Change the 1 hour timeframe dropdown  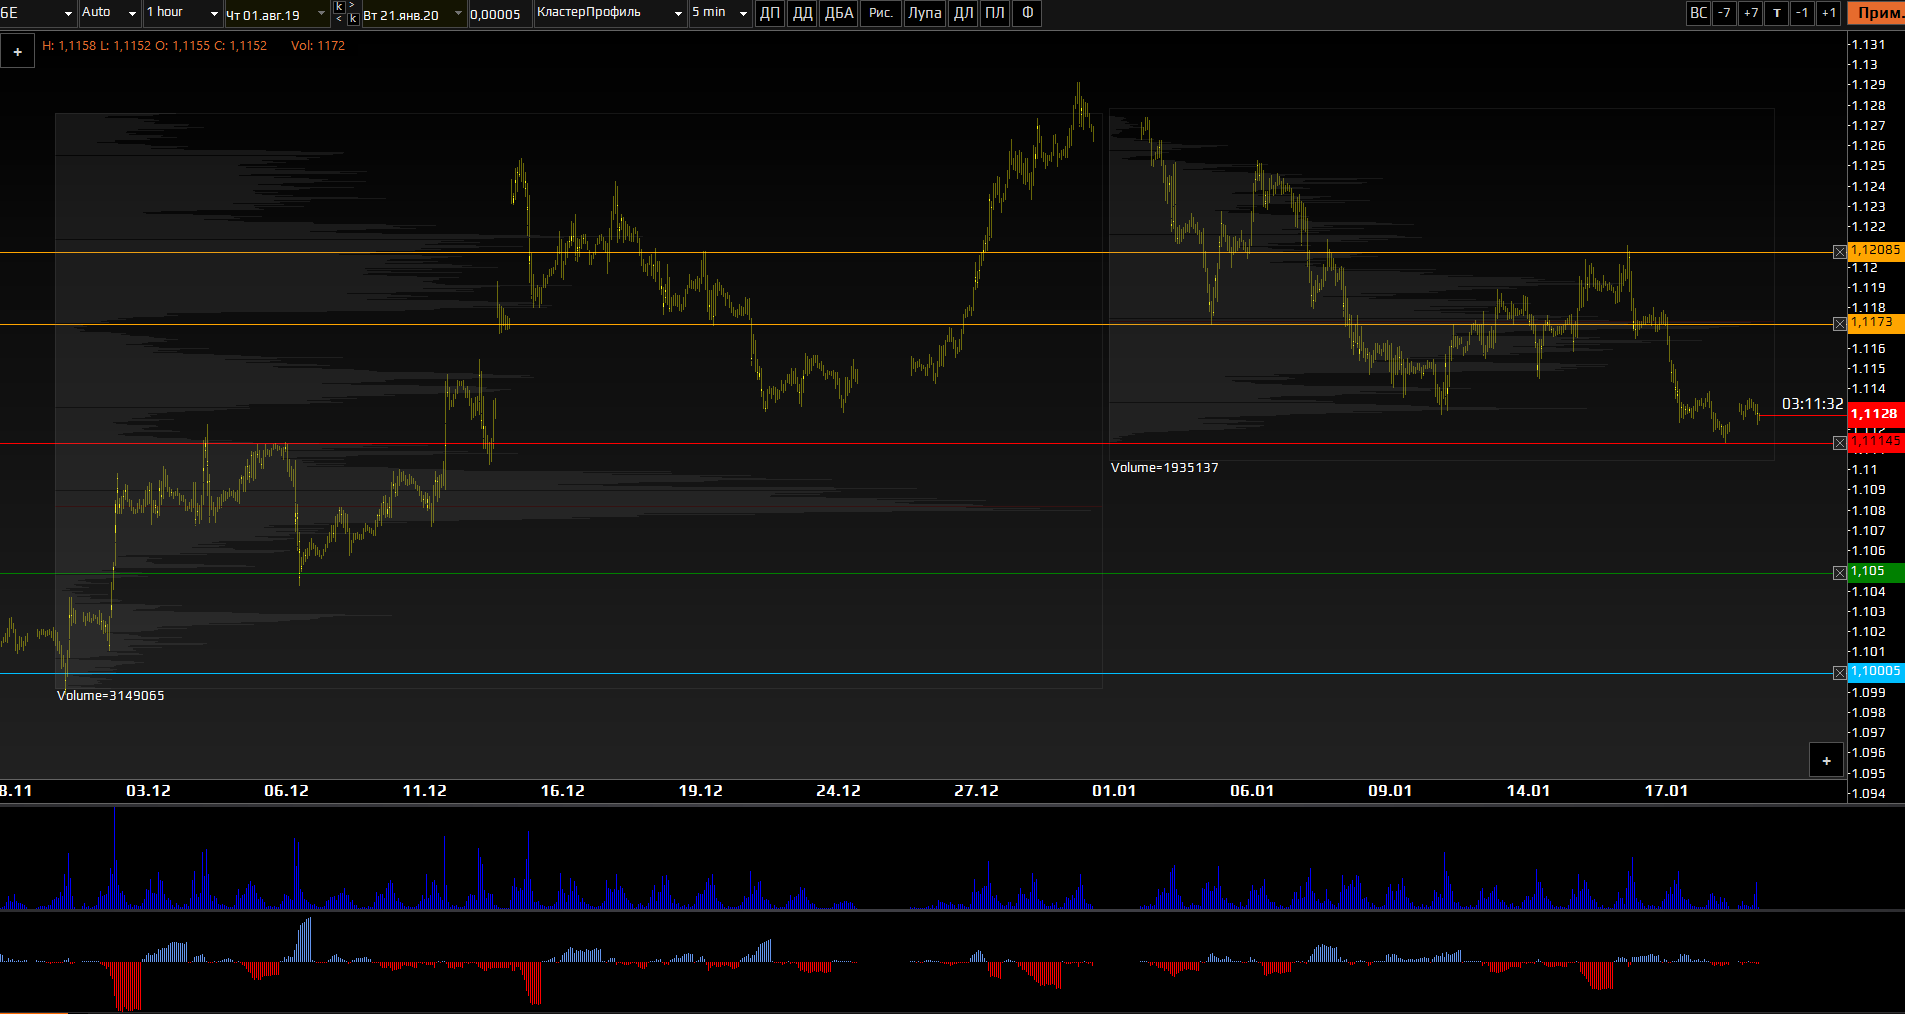click(x=182, y=13)
